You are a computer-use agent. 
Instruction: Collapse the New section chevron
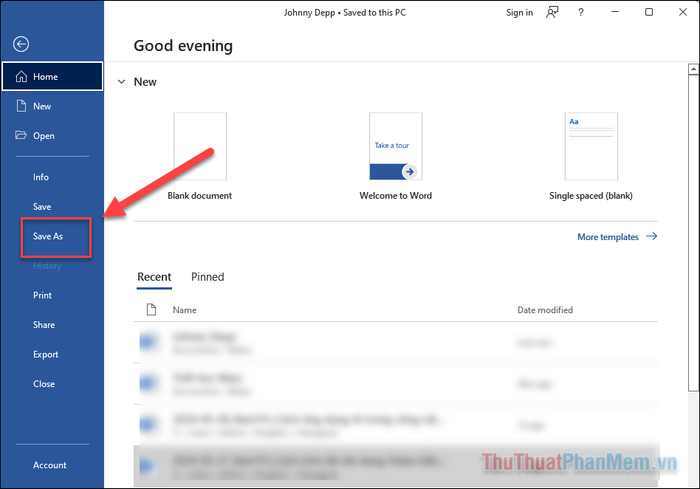click(121, 82)
